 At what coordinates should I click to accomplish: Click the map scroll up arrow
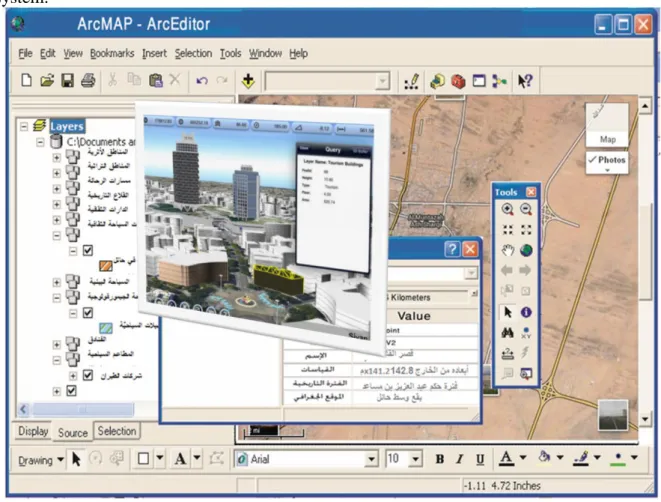[645, 105]
